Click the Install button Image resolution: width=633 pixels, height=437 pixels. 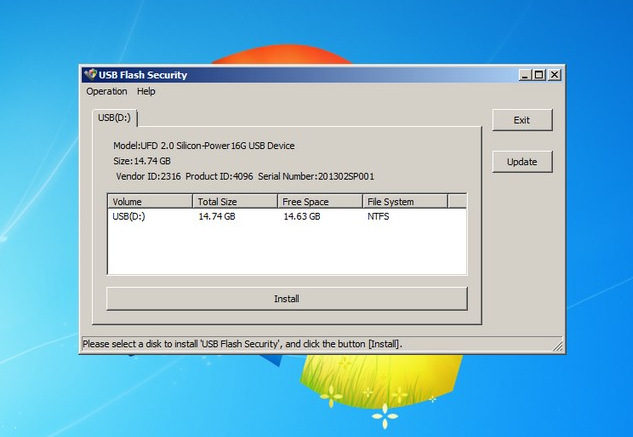tap(287, 298)
